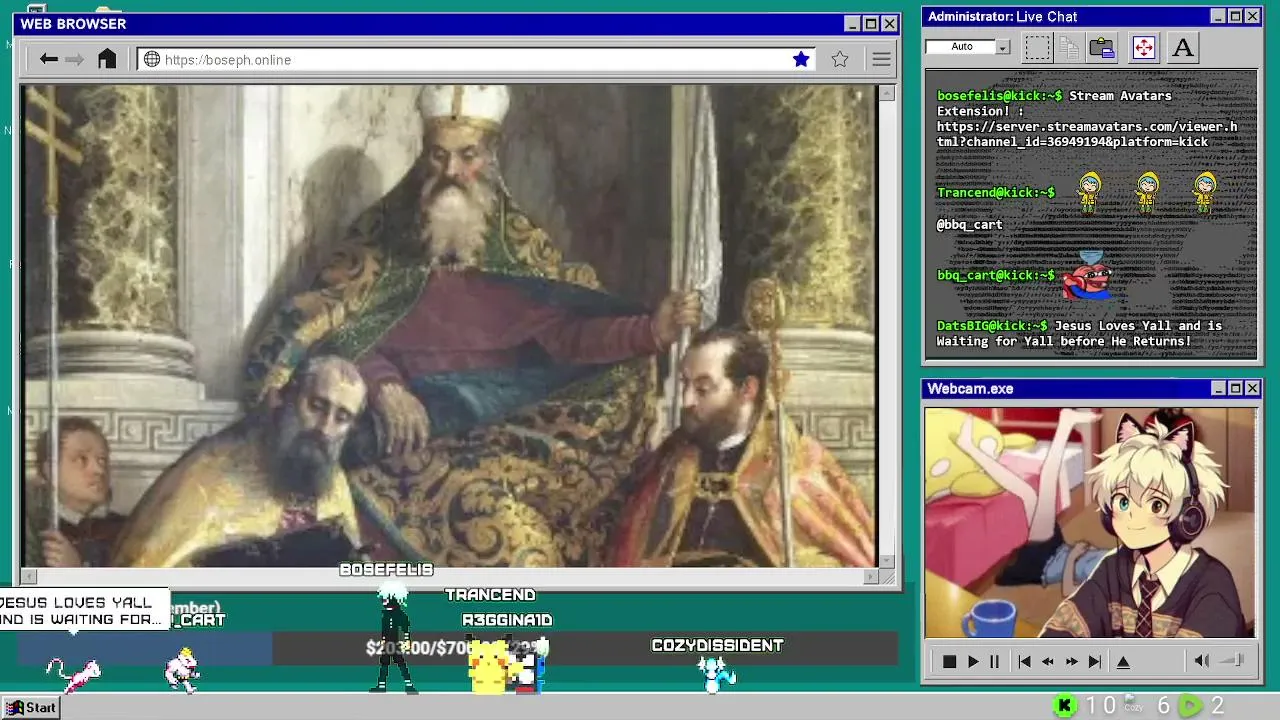This screenshot has height=720, width=1280.
Task: Click the R3GGINA1D avatar name label
Action: [507, 620]
